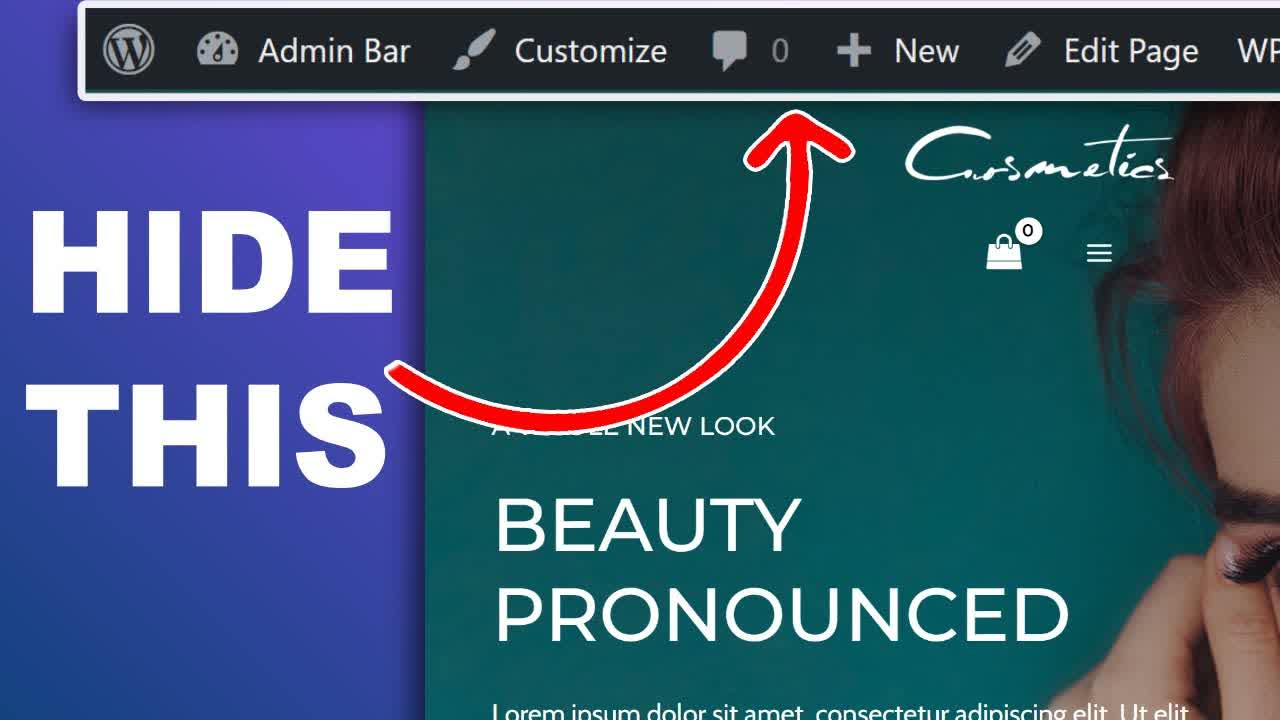Open the Customize link
Viewport: 1280px width, 720px height.
tap(590, 51)
